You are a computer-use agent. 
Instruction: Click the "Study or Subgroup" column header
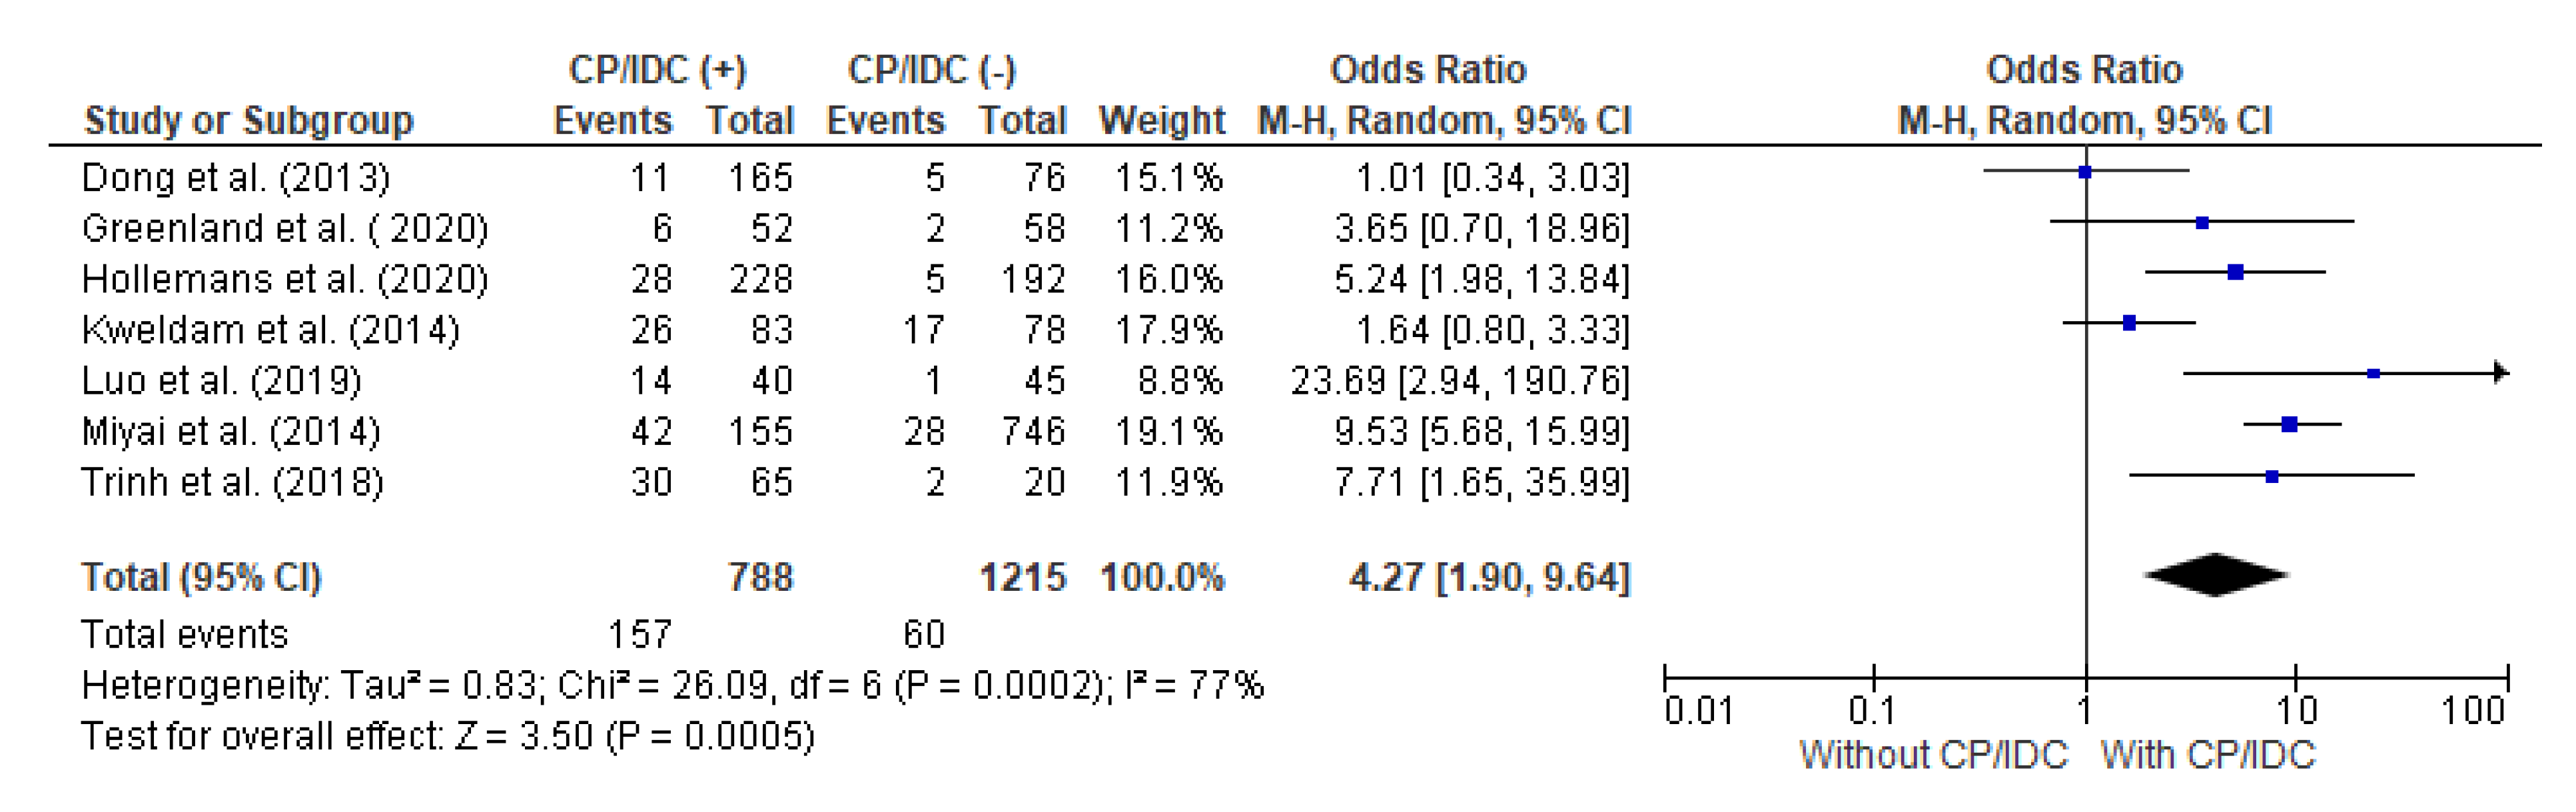[248, 121]
